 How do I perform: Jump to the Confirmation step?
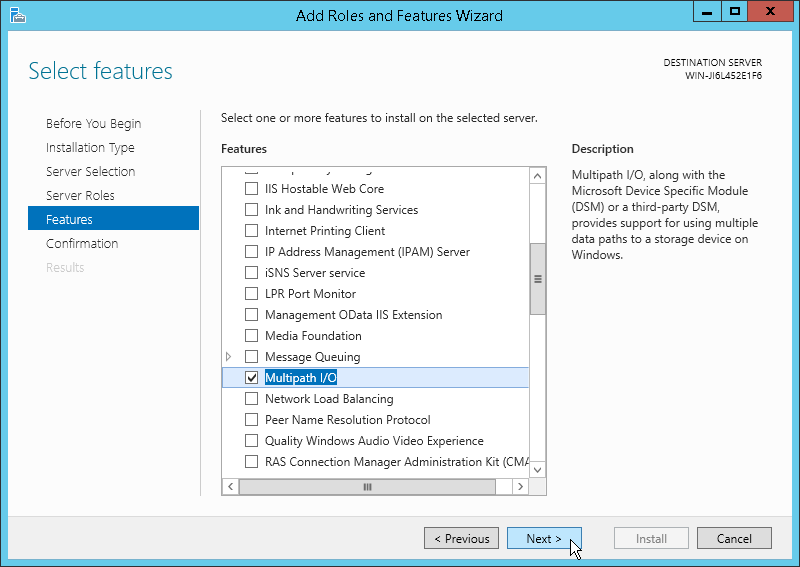[x=82, y=243]
